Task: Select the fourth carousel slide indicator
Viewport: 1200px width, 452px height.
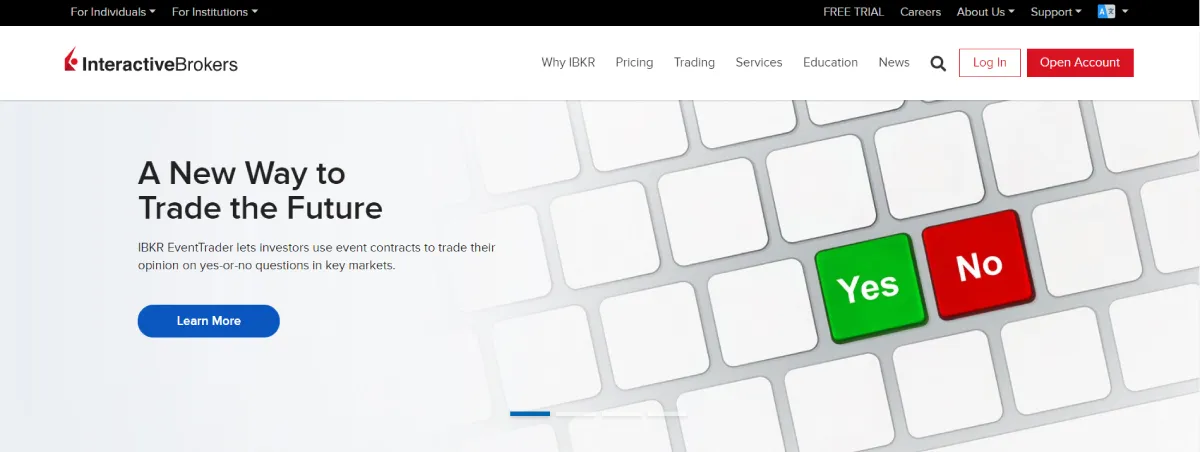Action: 668,414
